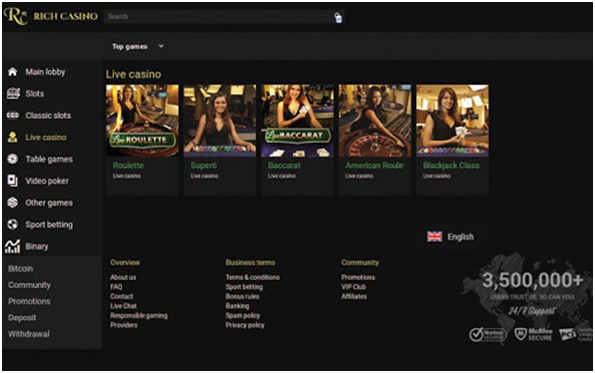Click the search icon in search bar
This screenshot has height=373, width=595.
(338, 17)
